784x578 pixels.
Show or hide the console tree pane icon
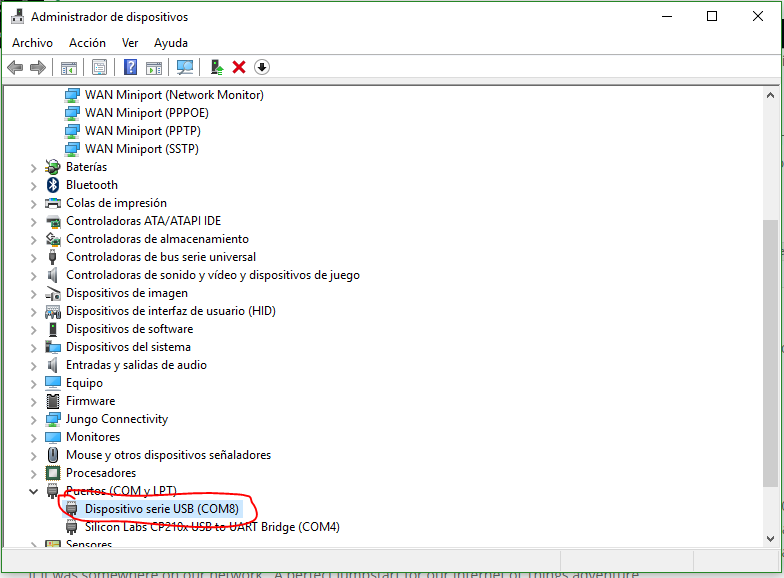pos(68,68)
